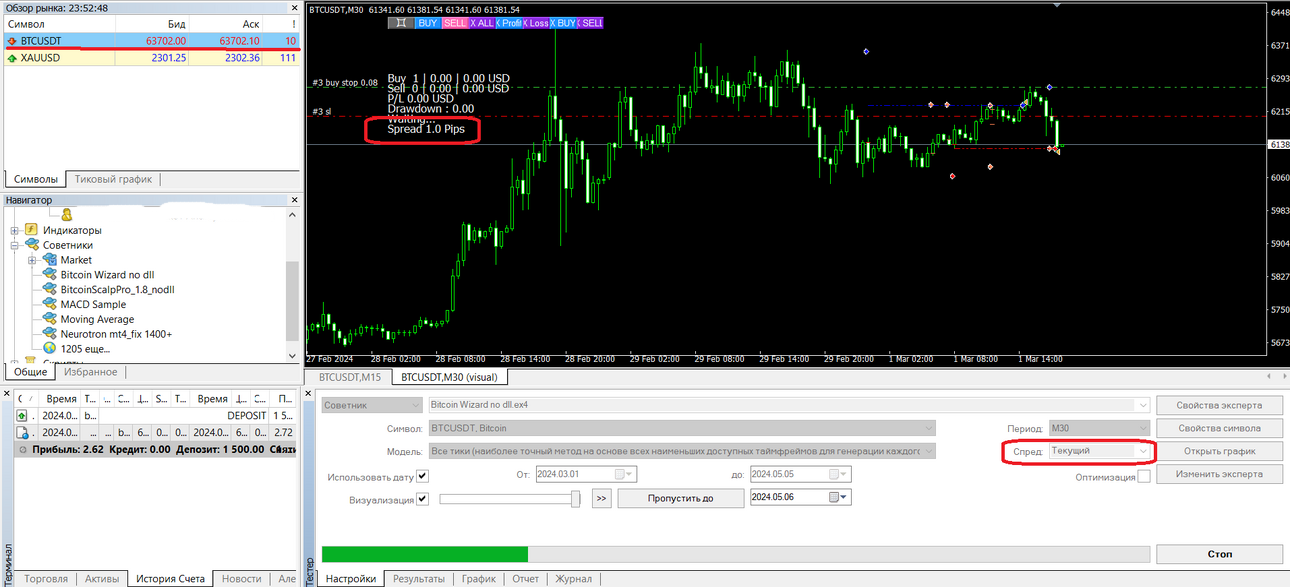The width and height of the screenshot is (1290, 587).
Task: Open the График tab in tester
Action: pos(478,578)
